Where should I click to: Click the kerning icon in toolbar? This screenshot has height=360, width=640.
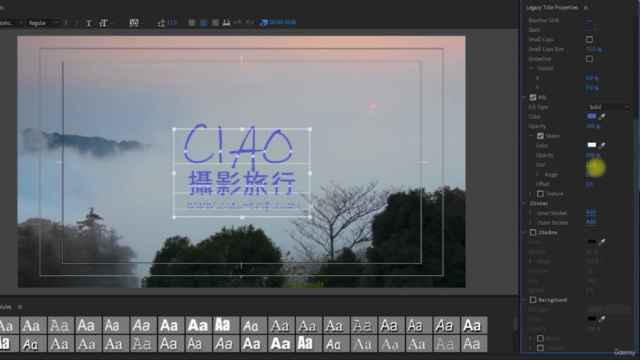[133, 23]
